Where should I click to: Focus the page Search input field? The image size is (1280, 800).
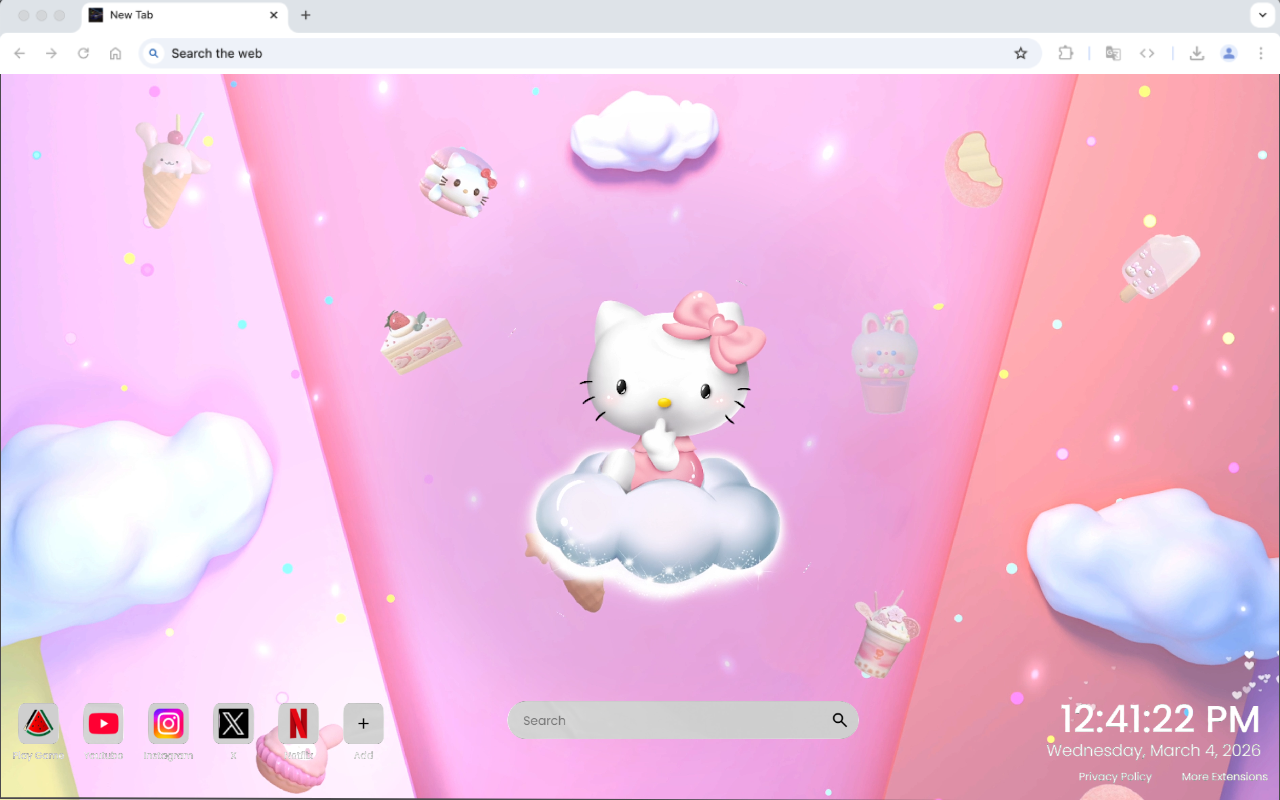click(683, 720)
